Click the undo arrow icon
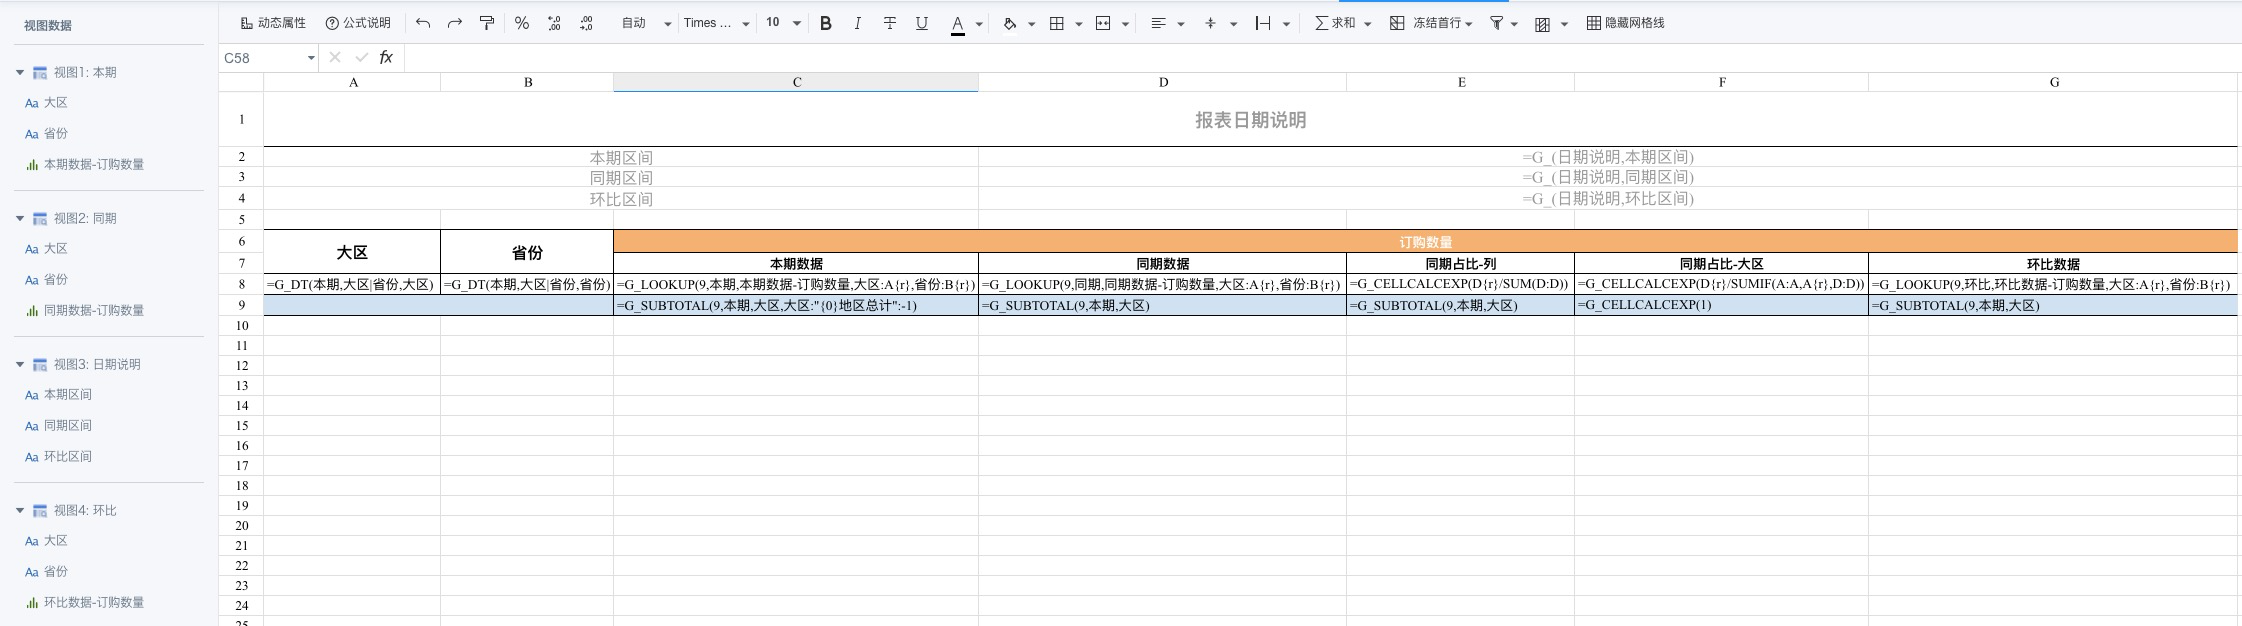Viewport: 2242px width, 626px height. 423,23
